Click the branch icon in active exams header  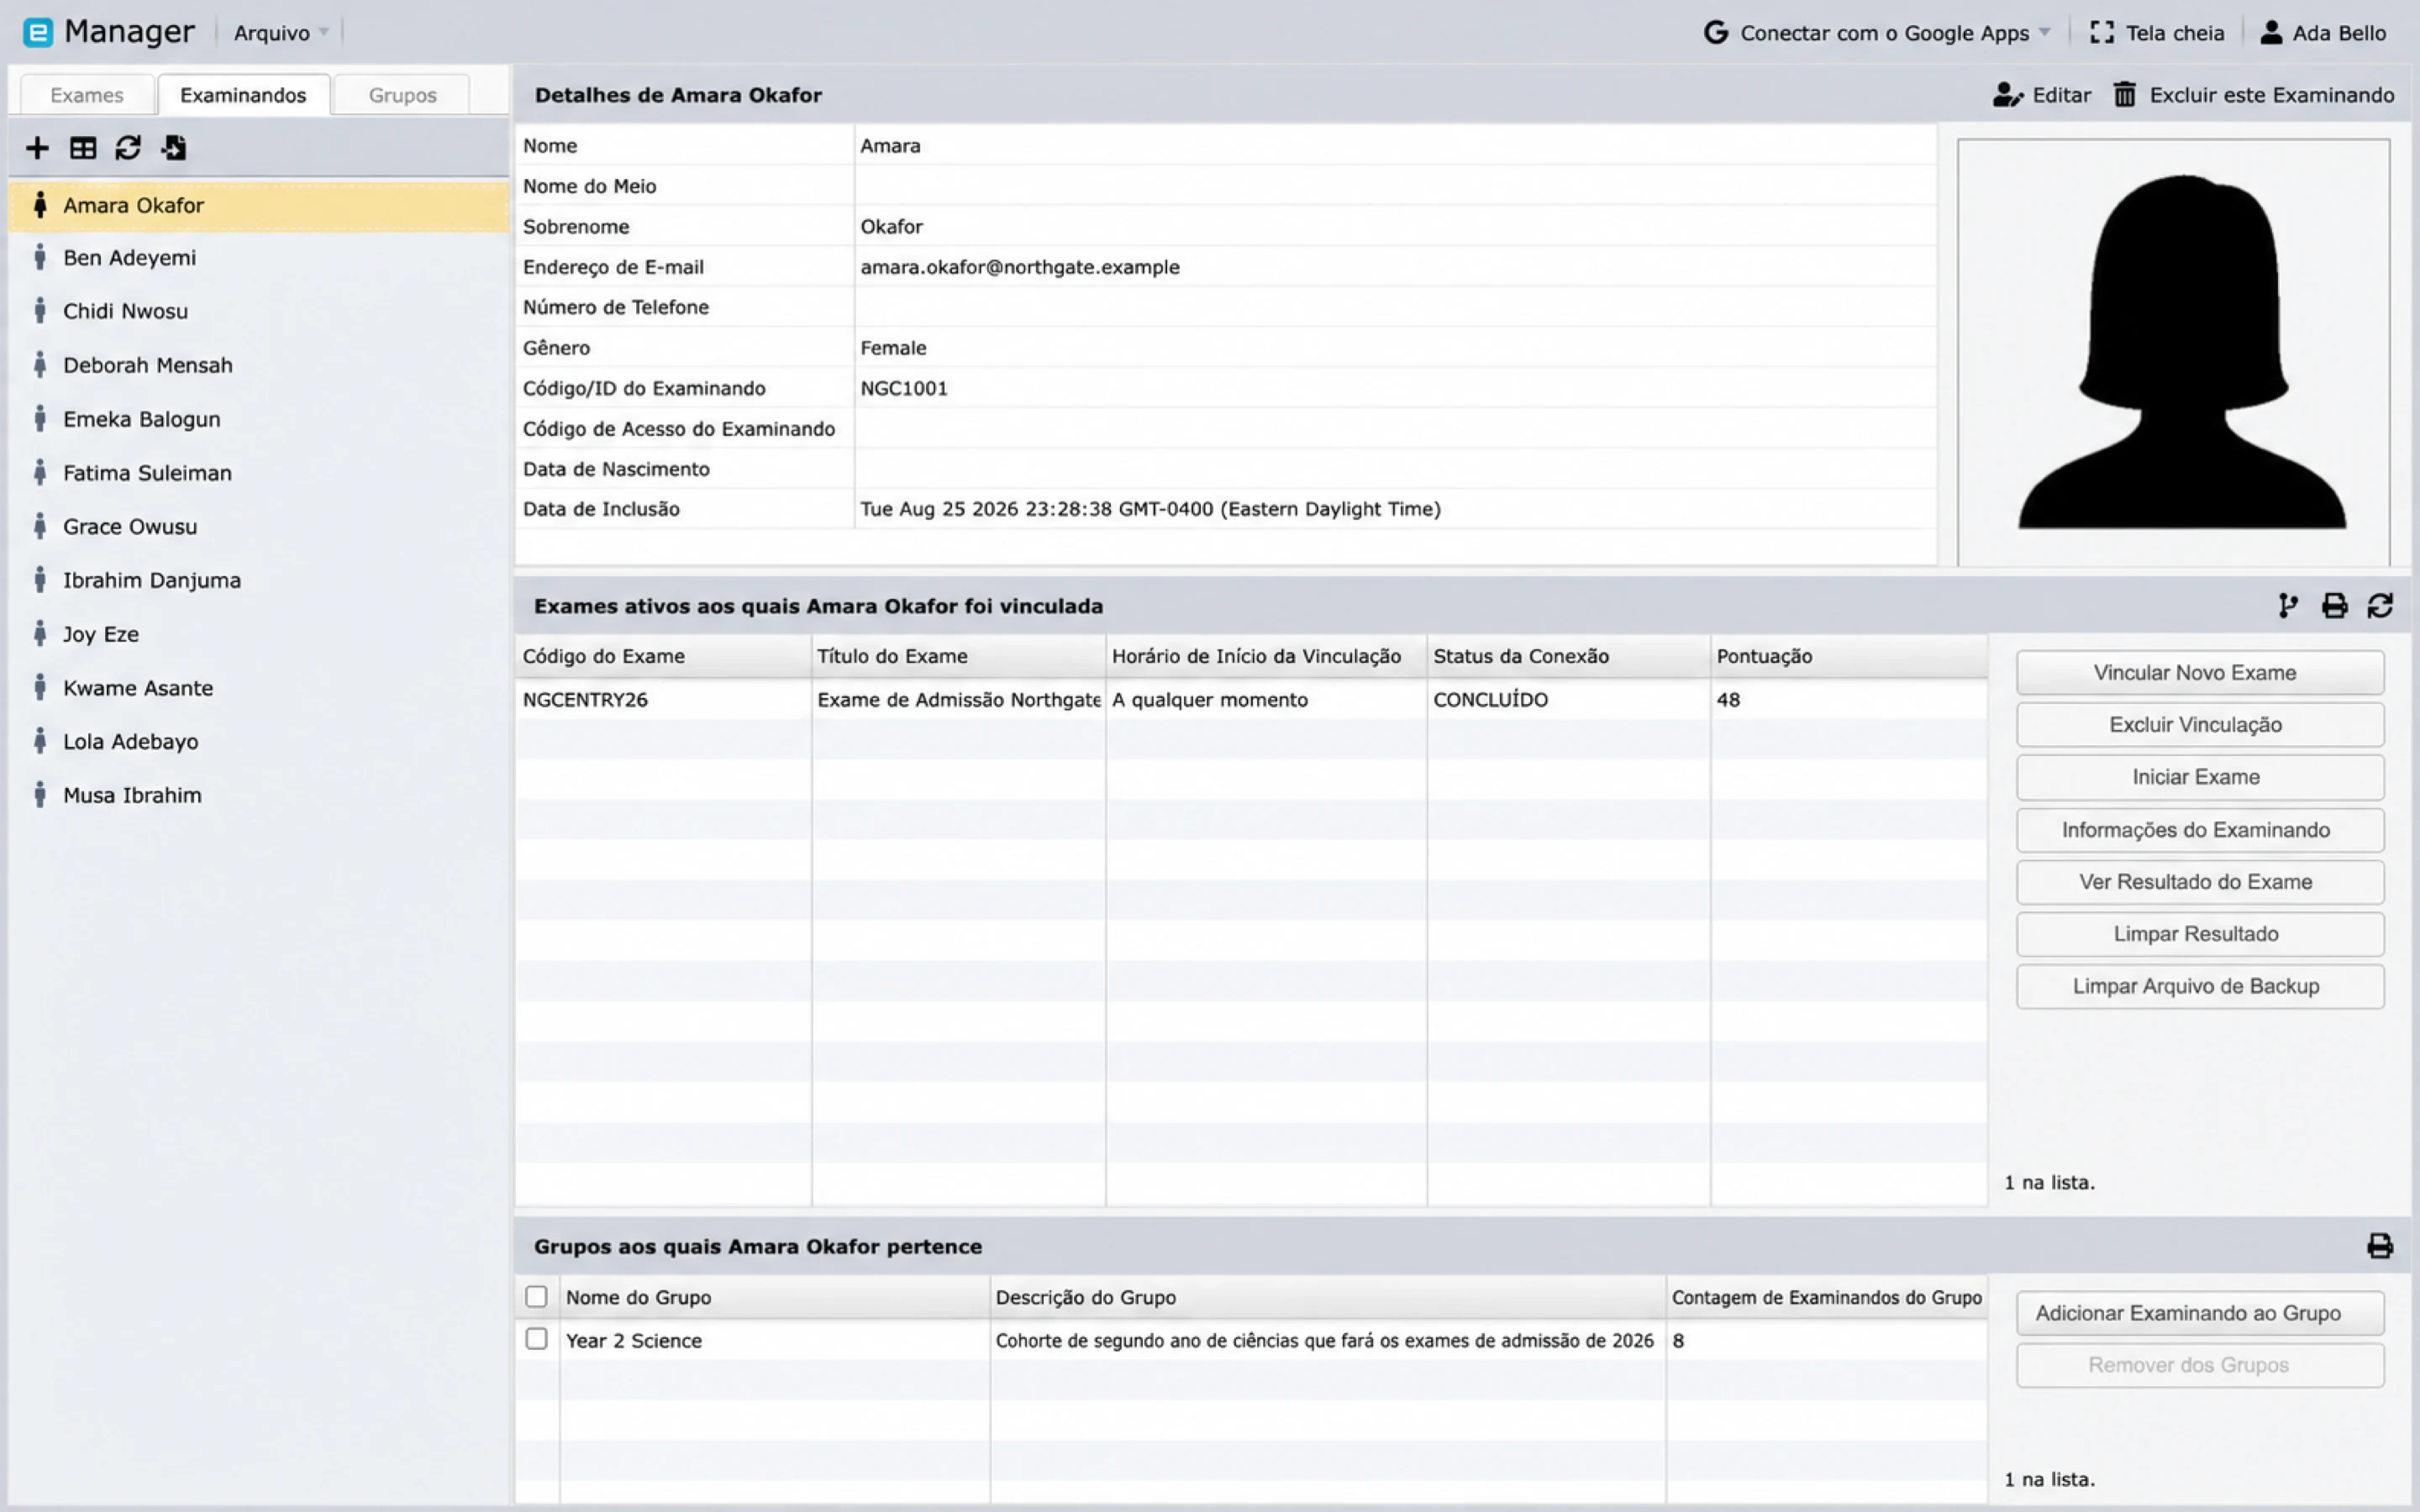pos(2288,606)
